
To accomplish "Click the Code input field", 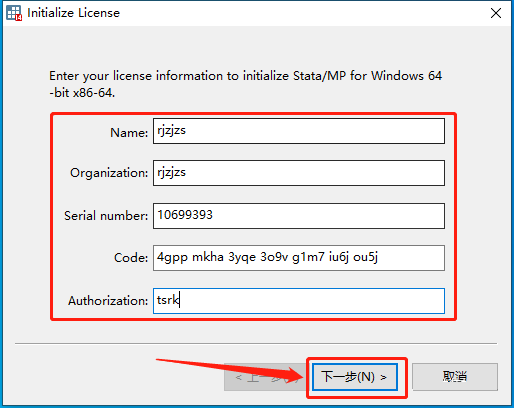I will click(299, 258).
